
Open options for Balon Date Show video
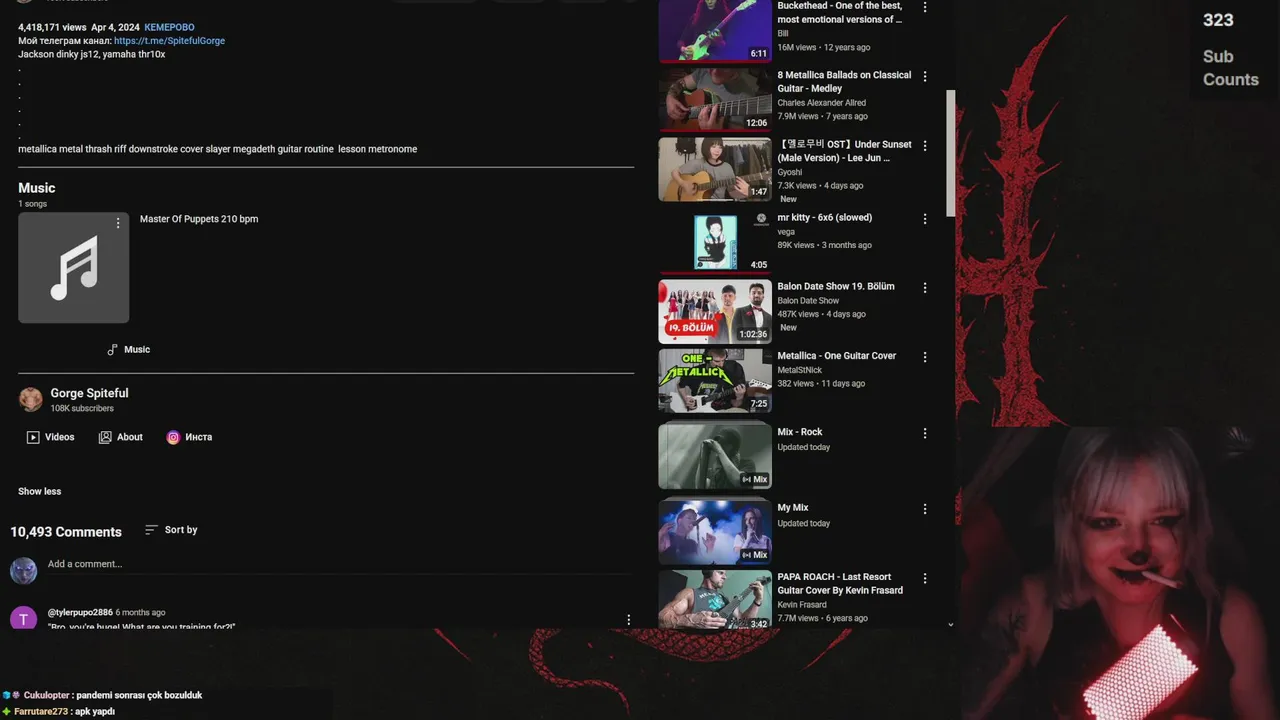(x=925, y=288)
